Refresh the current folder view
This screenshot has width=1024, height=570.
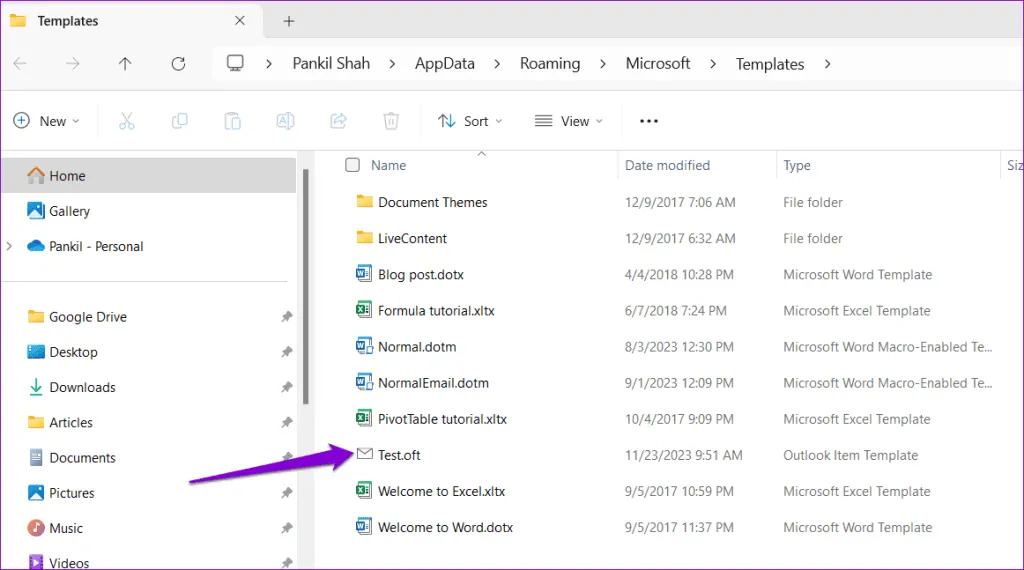(178, 64)
